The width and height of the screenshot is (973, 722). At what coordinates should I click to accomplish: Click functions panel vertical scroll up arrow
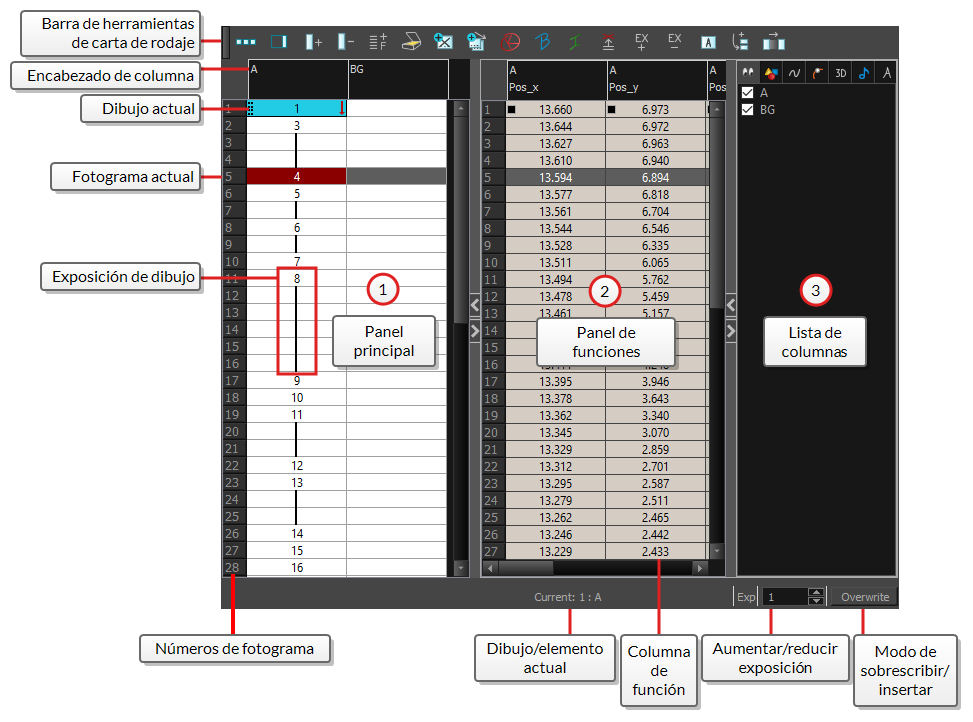tap(717, 110)
